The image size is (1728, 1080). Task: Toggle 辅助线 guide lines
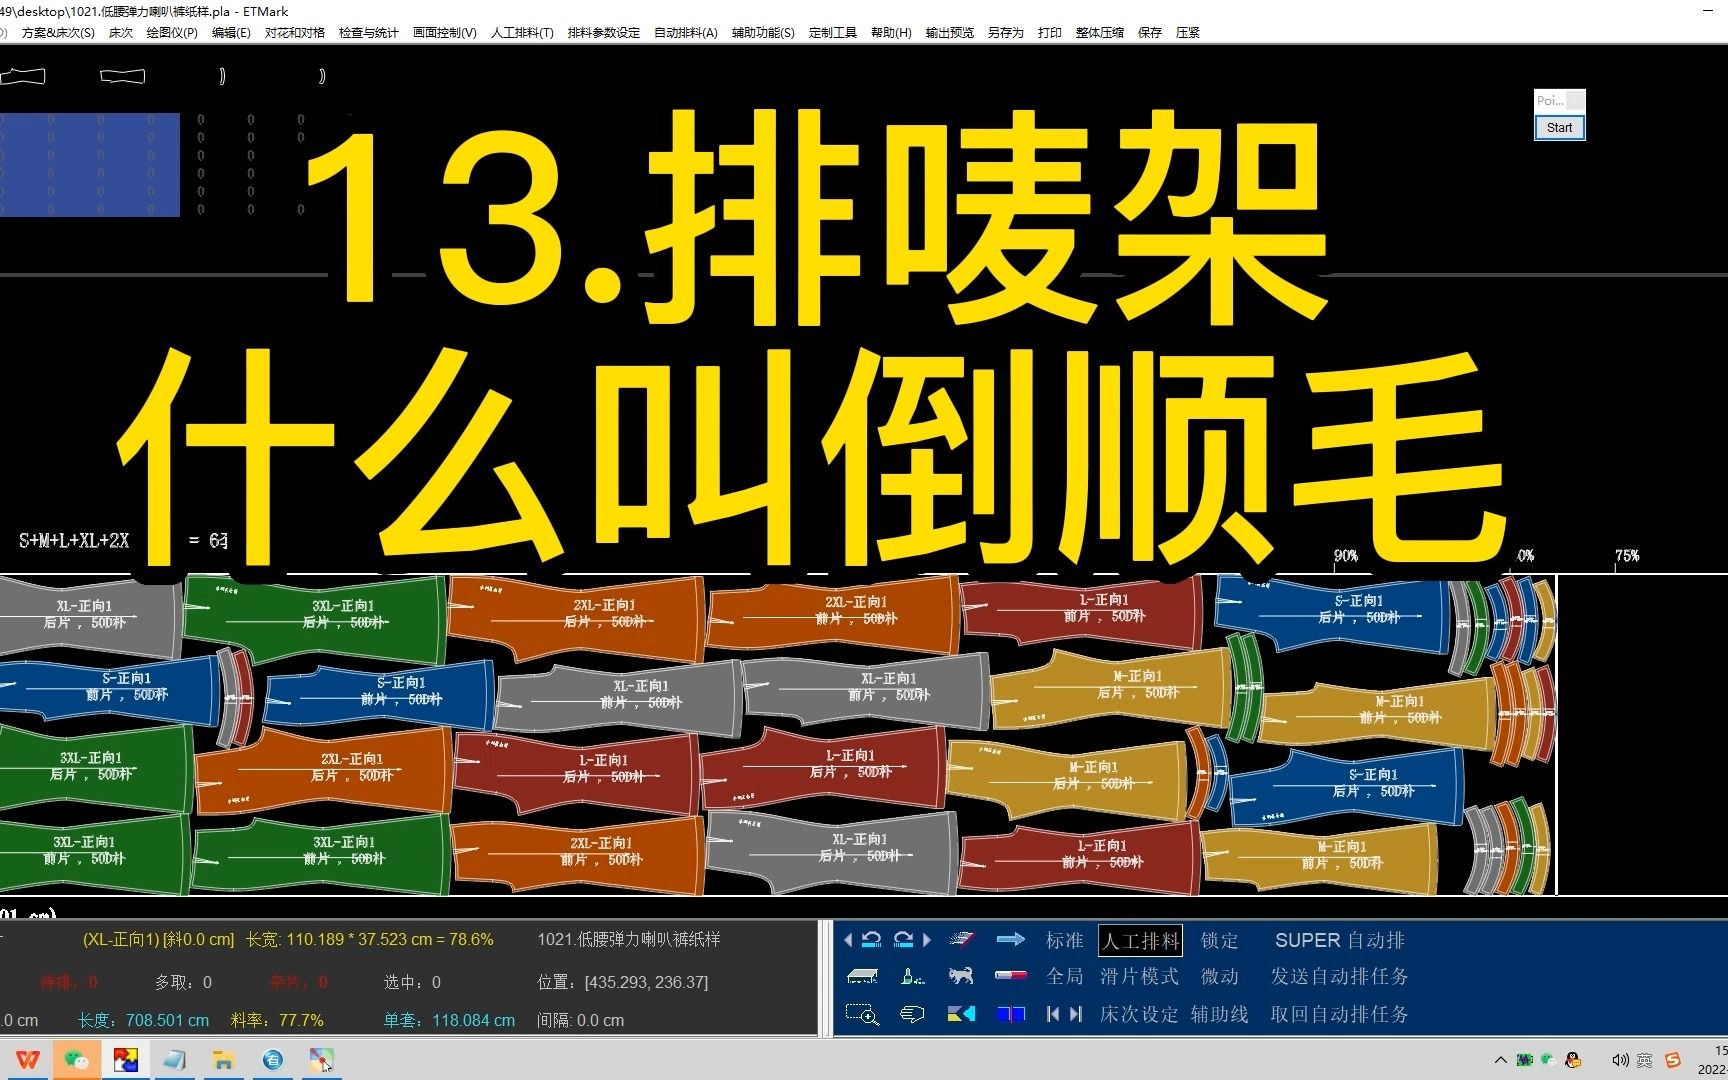1220,1014
